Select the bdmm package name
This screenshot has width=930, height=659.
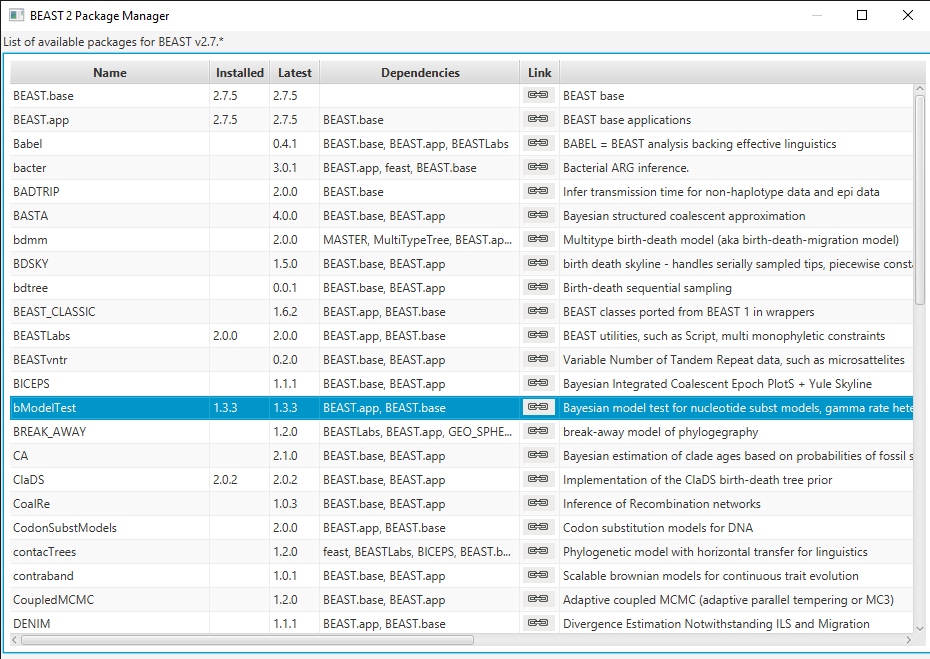click(x=30, y=240)
